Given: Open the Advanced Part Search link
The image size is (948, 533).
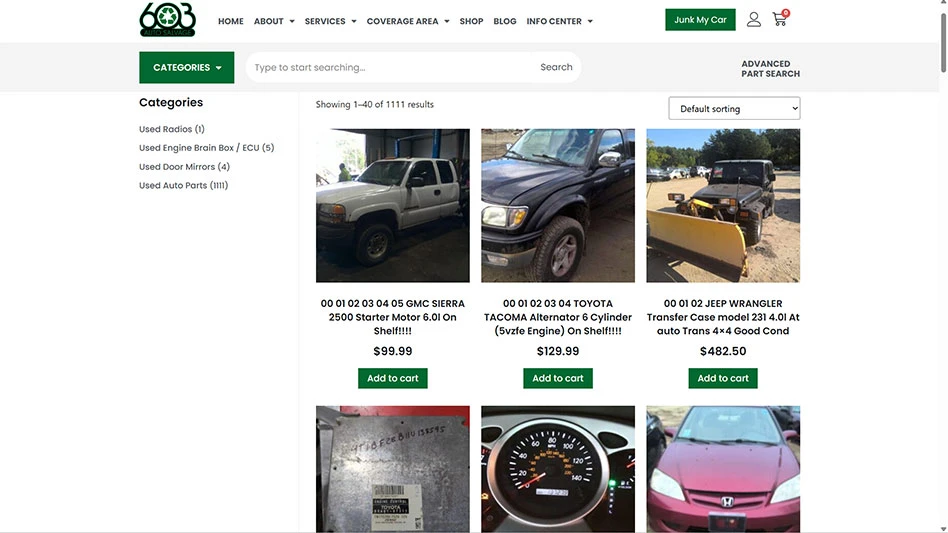Looking at the screenshot, I should coord(770,68).
